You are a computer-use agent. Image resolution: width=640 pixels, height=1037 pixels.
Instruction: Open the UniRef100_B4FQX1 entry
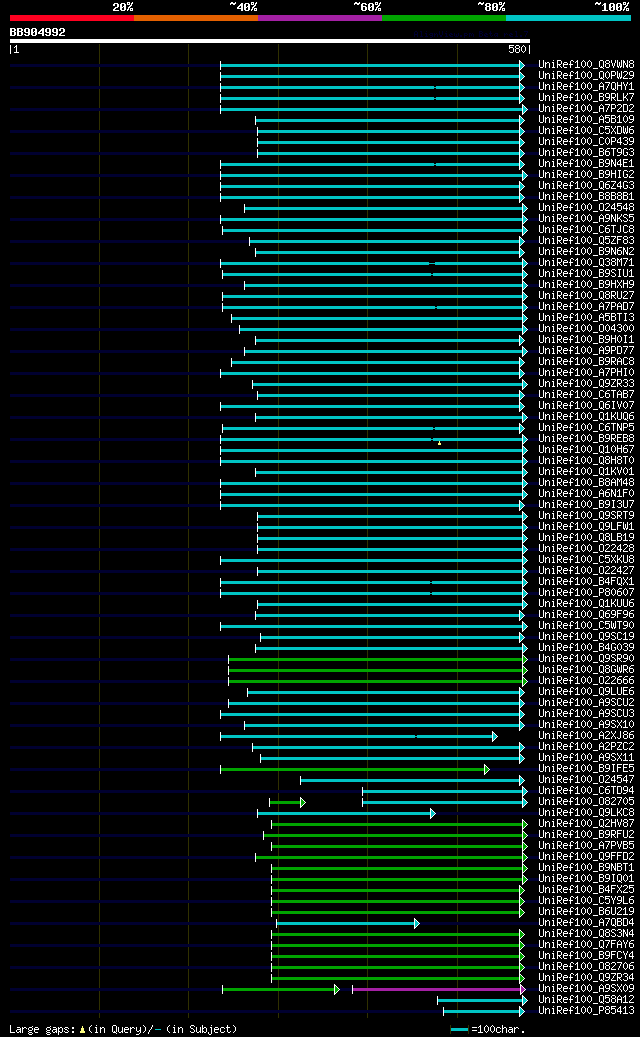(586, 582)
